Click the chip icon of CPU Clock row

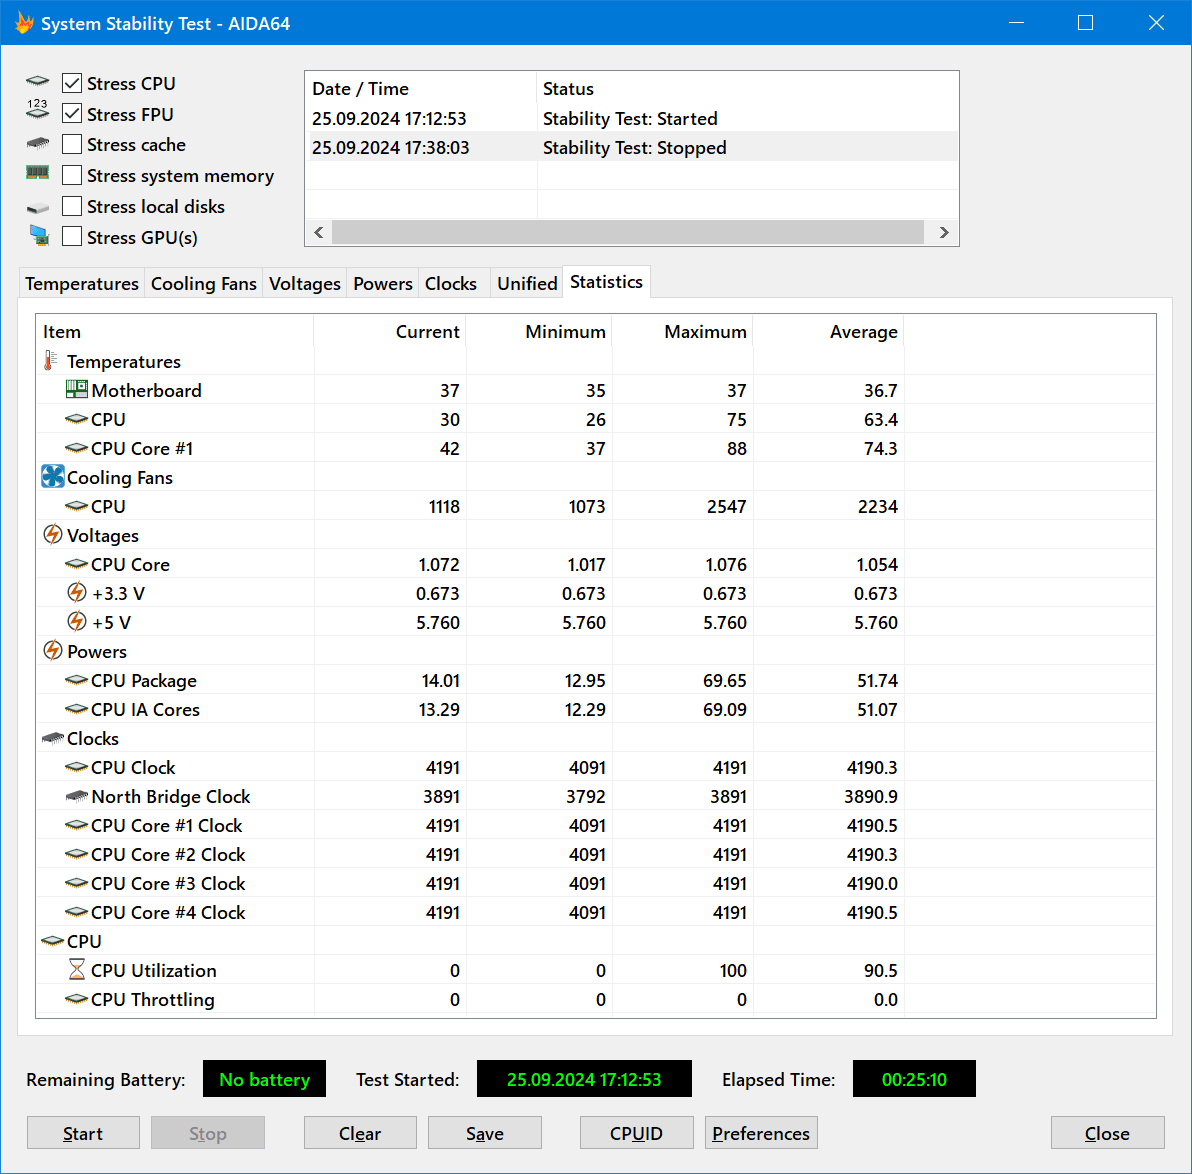[x=76, y=766]
